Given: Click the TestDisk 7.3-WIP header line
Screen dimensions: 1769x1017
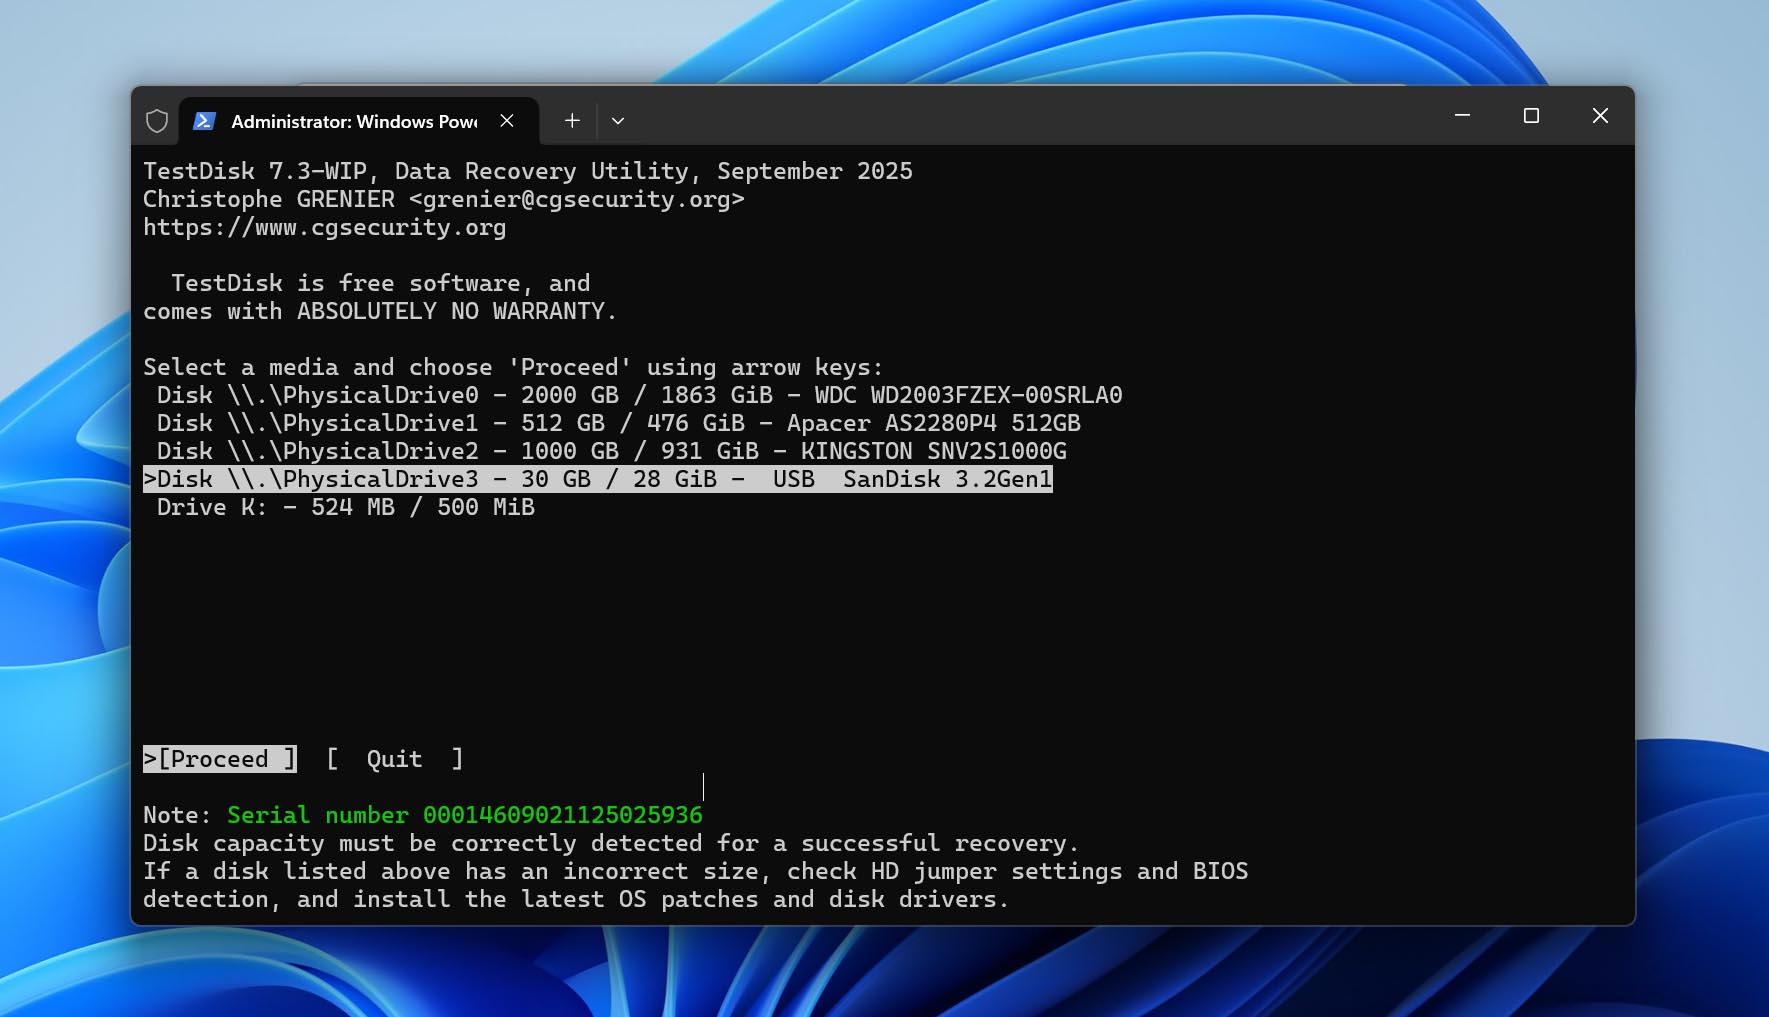Looking at the screenshot, I should coord(528,171).
